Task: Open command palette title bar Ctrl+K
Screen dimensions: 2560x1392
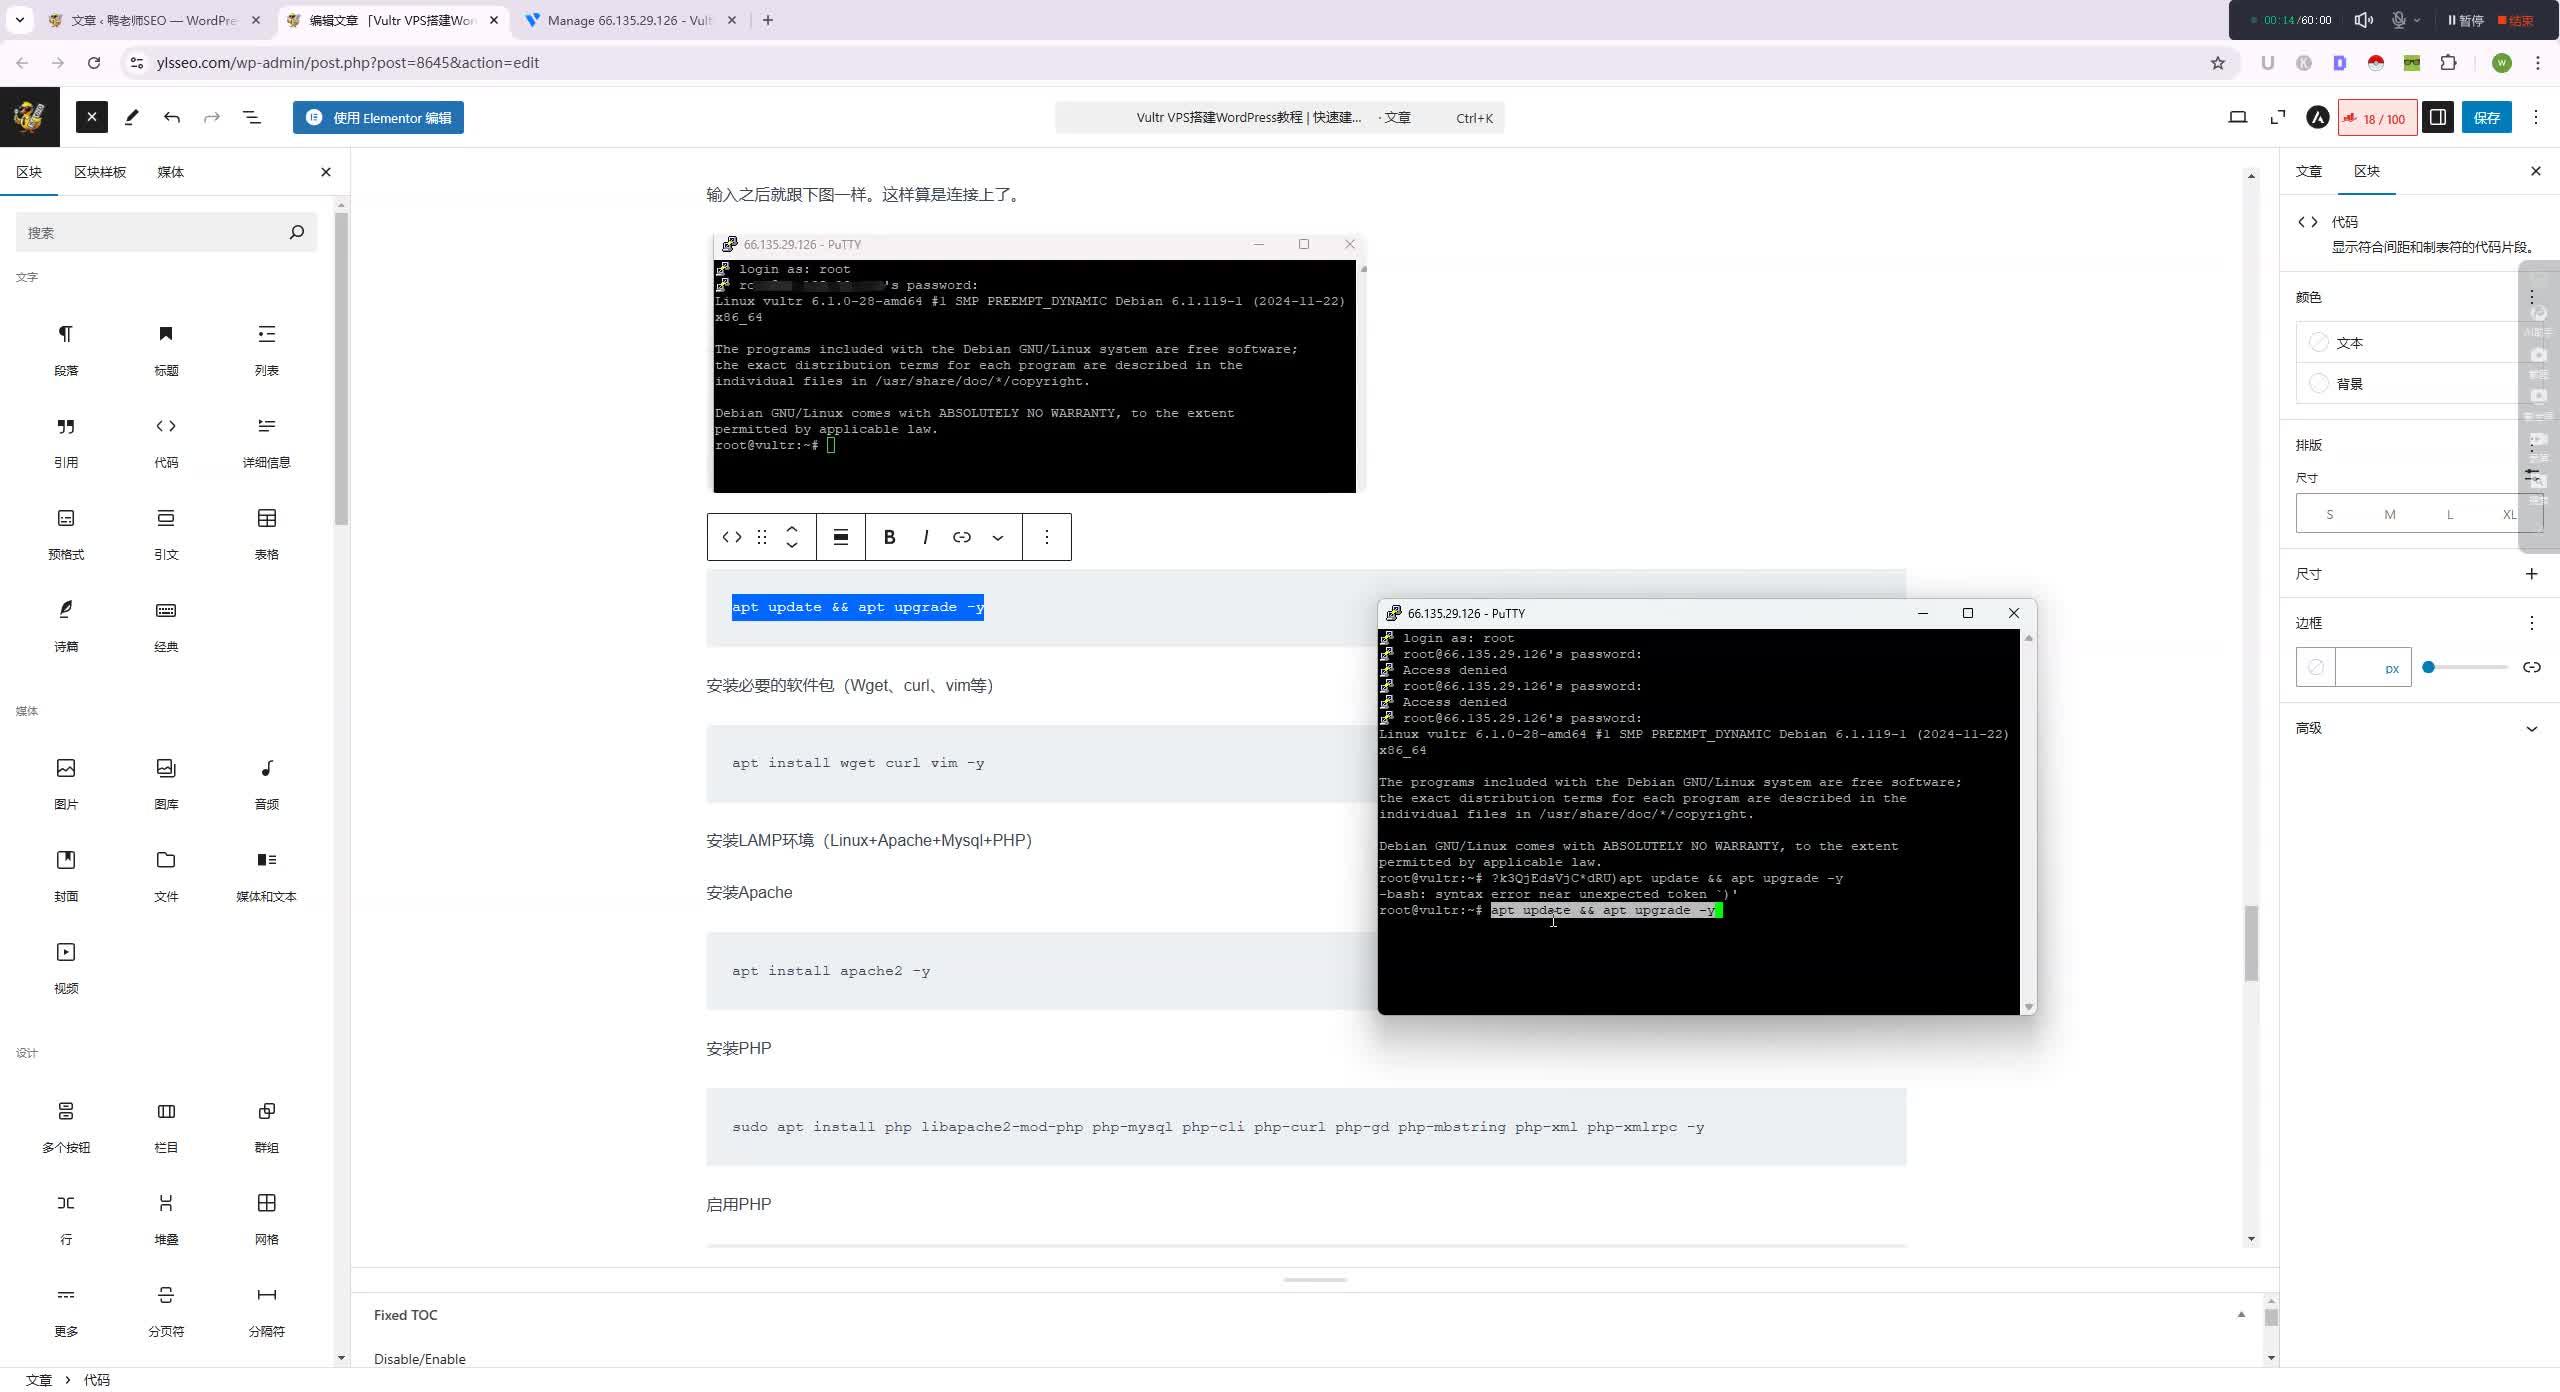Action: 1279,117
